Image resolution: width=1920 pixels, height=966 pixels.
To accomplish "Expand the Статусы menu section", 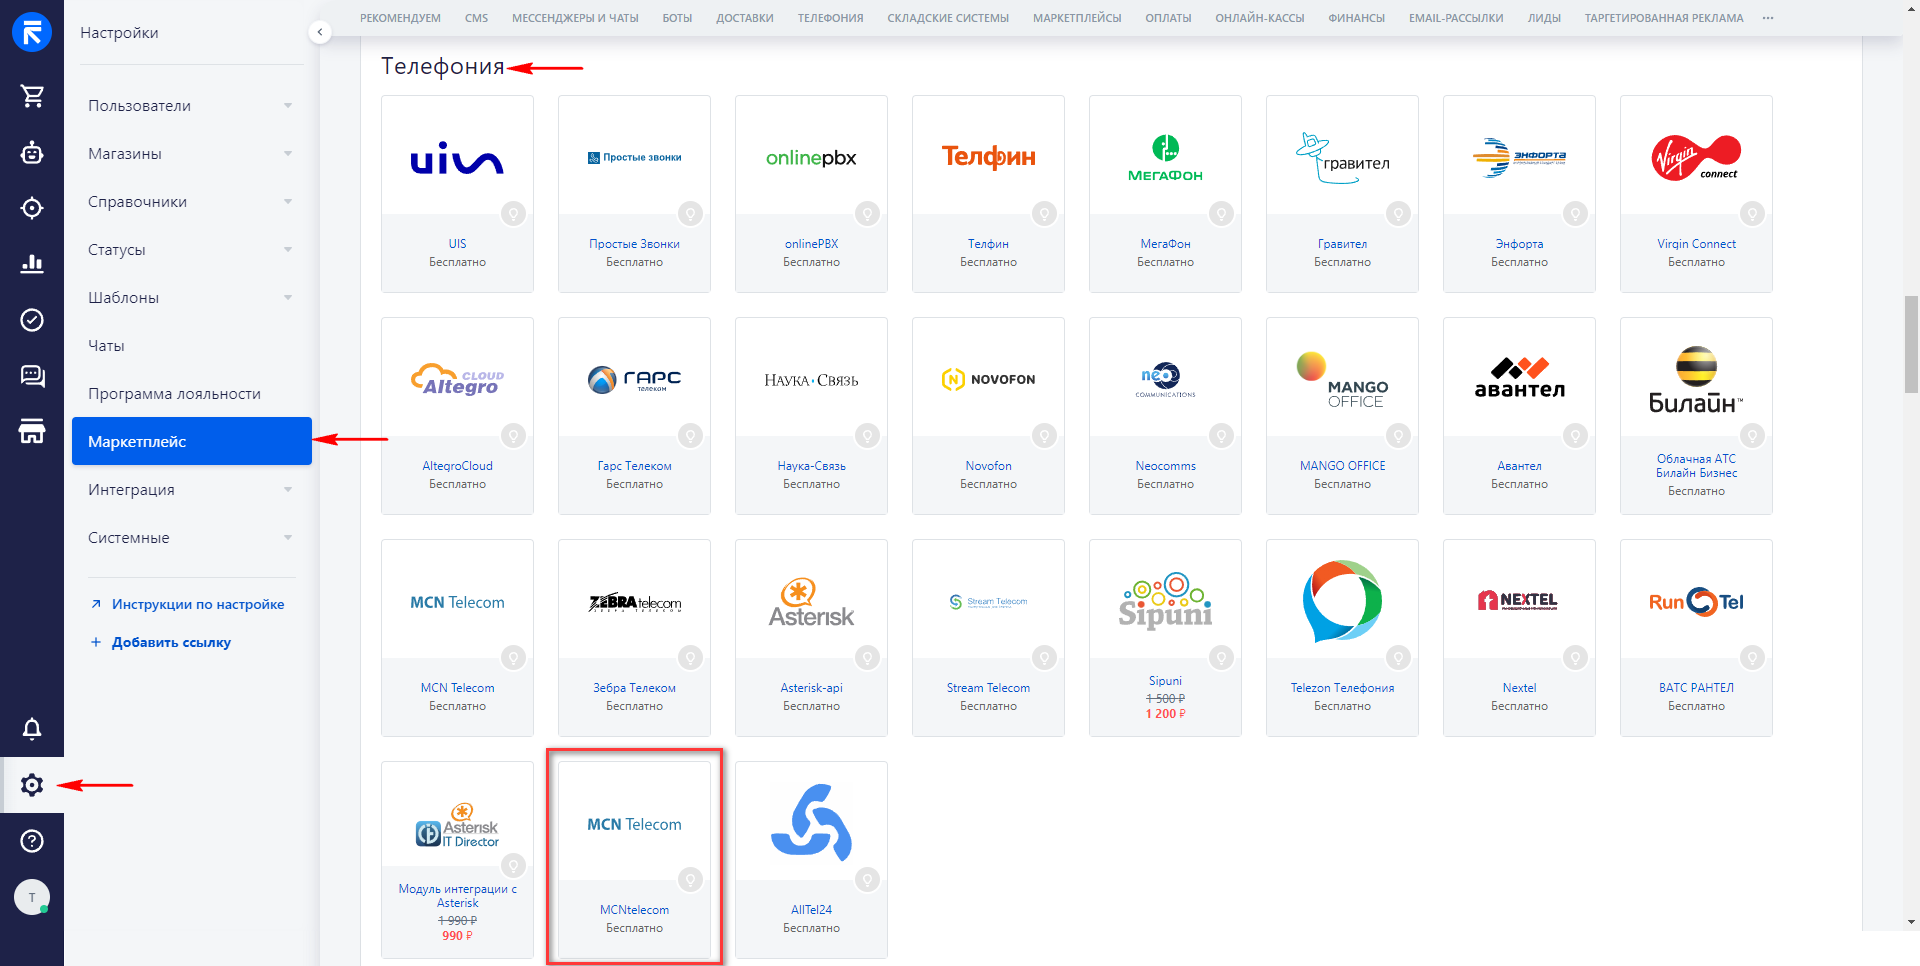I will pos(191,249).
